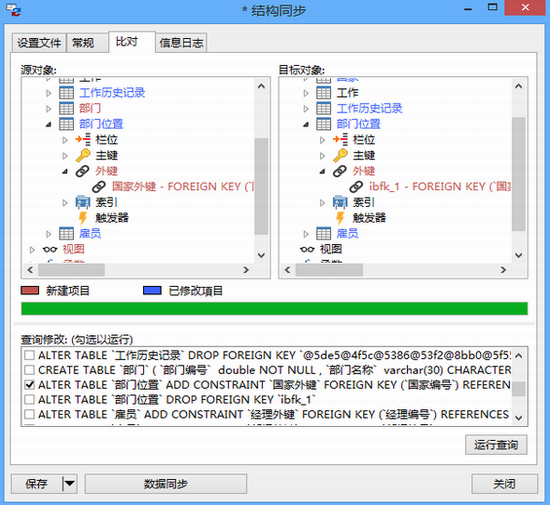Select the 主键 key icon in source objects
This screenshot has height=505, width=550.
point(83,155)
